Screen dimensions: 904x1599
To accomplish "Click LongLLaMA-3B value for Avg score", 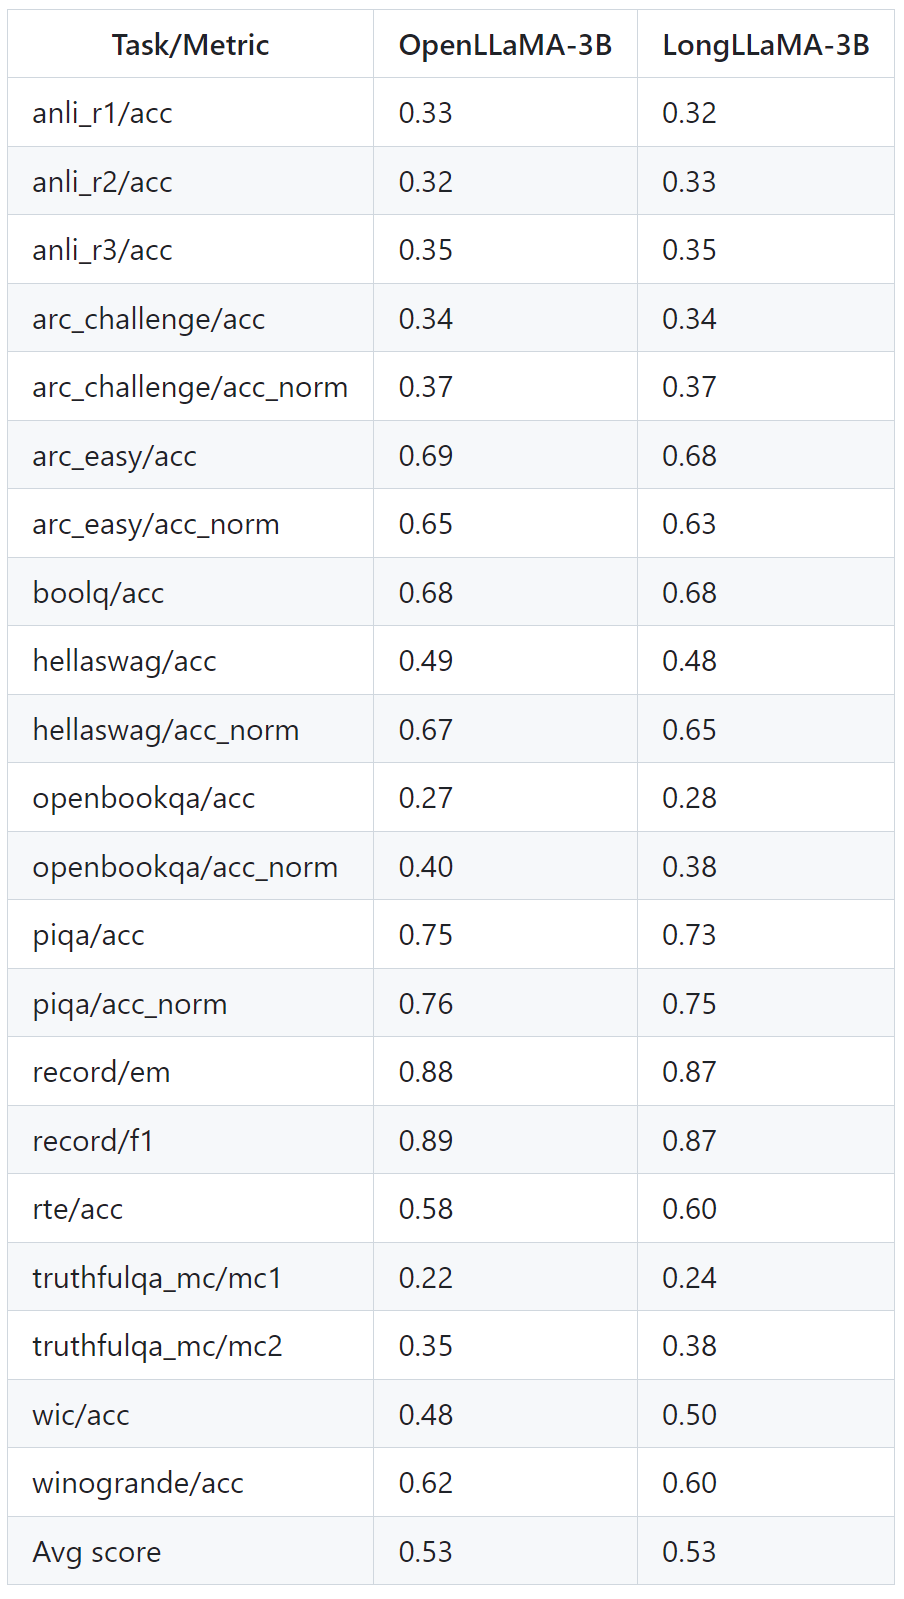I will pyautogui.click(x=689, y=1552).
